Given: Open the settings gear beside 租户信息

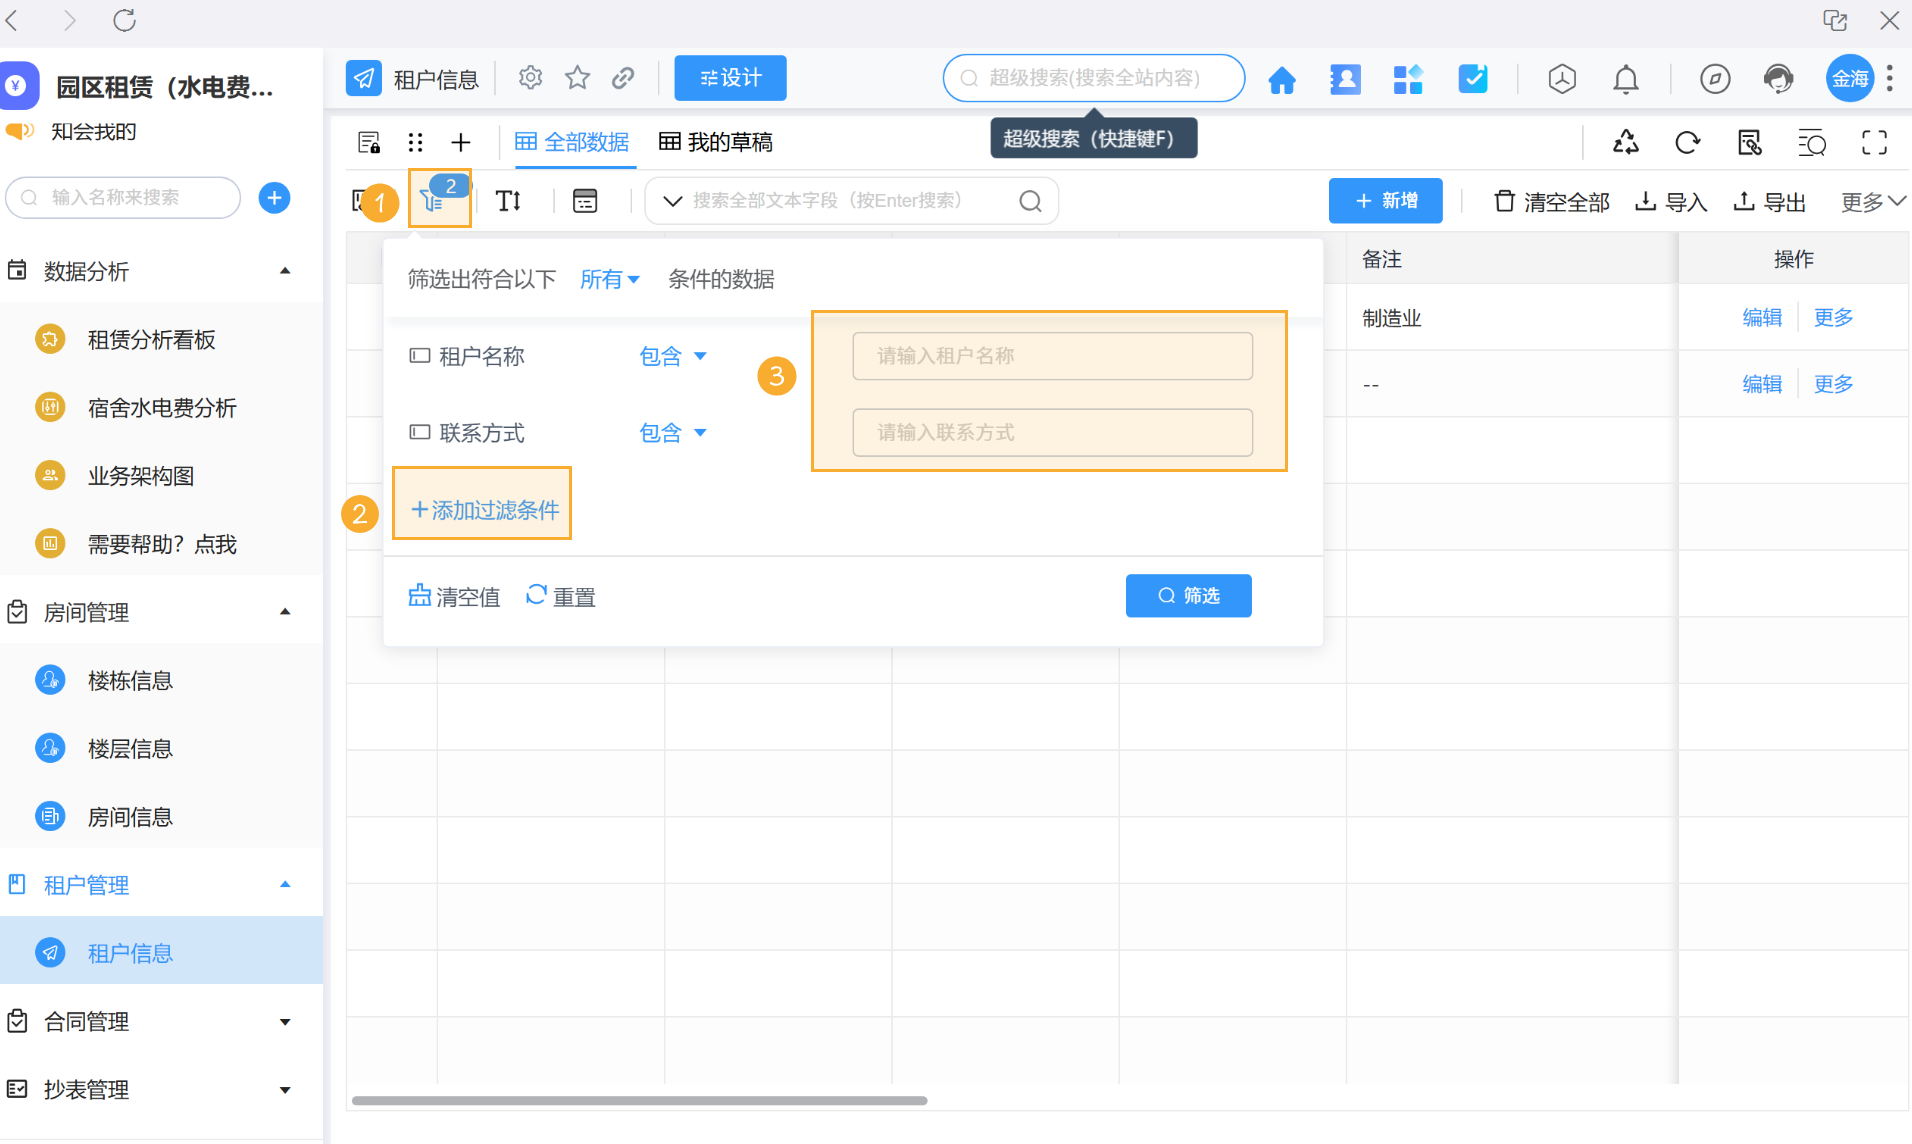Looking at the screenshot, I should [x=530, y=77].
